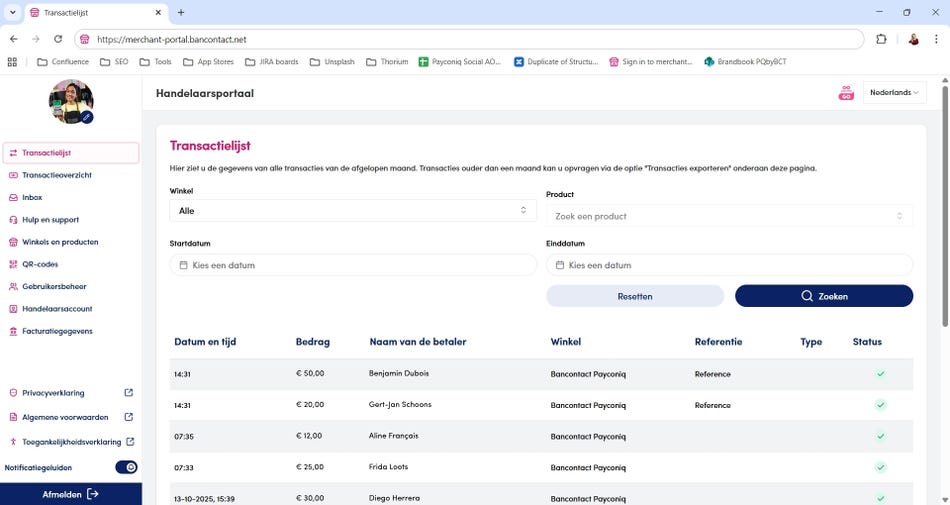Viewport: 950px width, 505px height.
Task: Click the browser extensions puzzle icon
Action: click(881, 39)
